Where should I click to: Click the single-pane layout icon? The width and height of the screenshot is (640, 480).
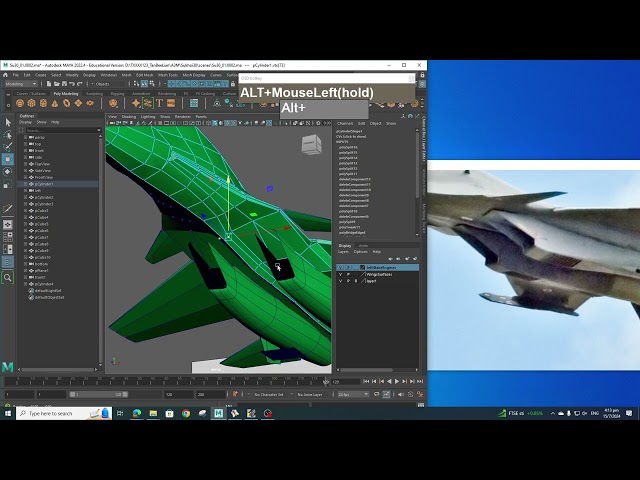coord(8,224)
